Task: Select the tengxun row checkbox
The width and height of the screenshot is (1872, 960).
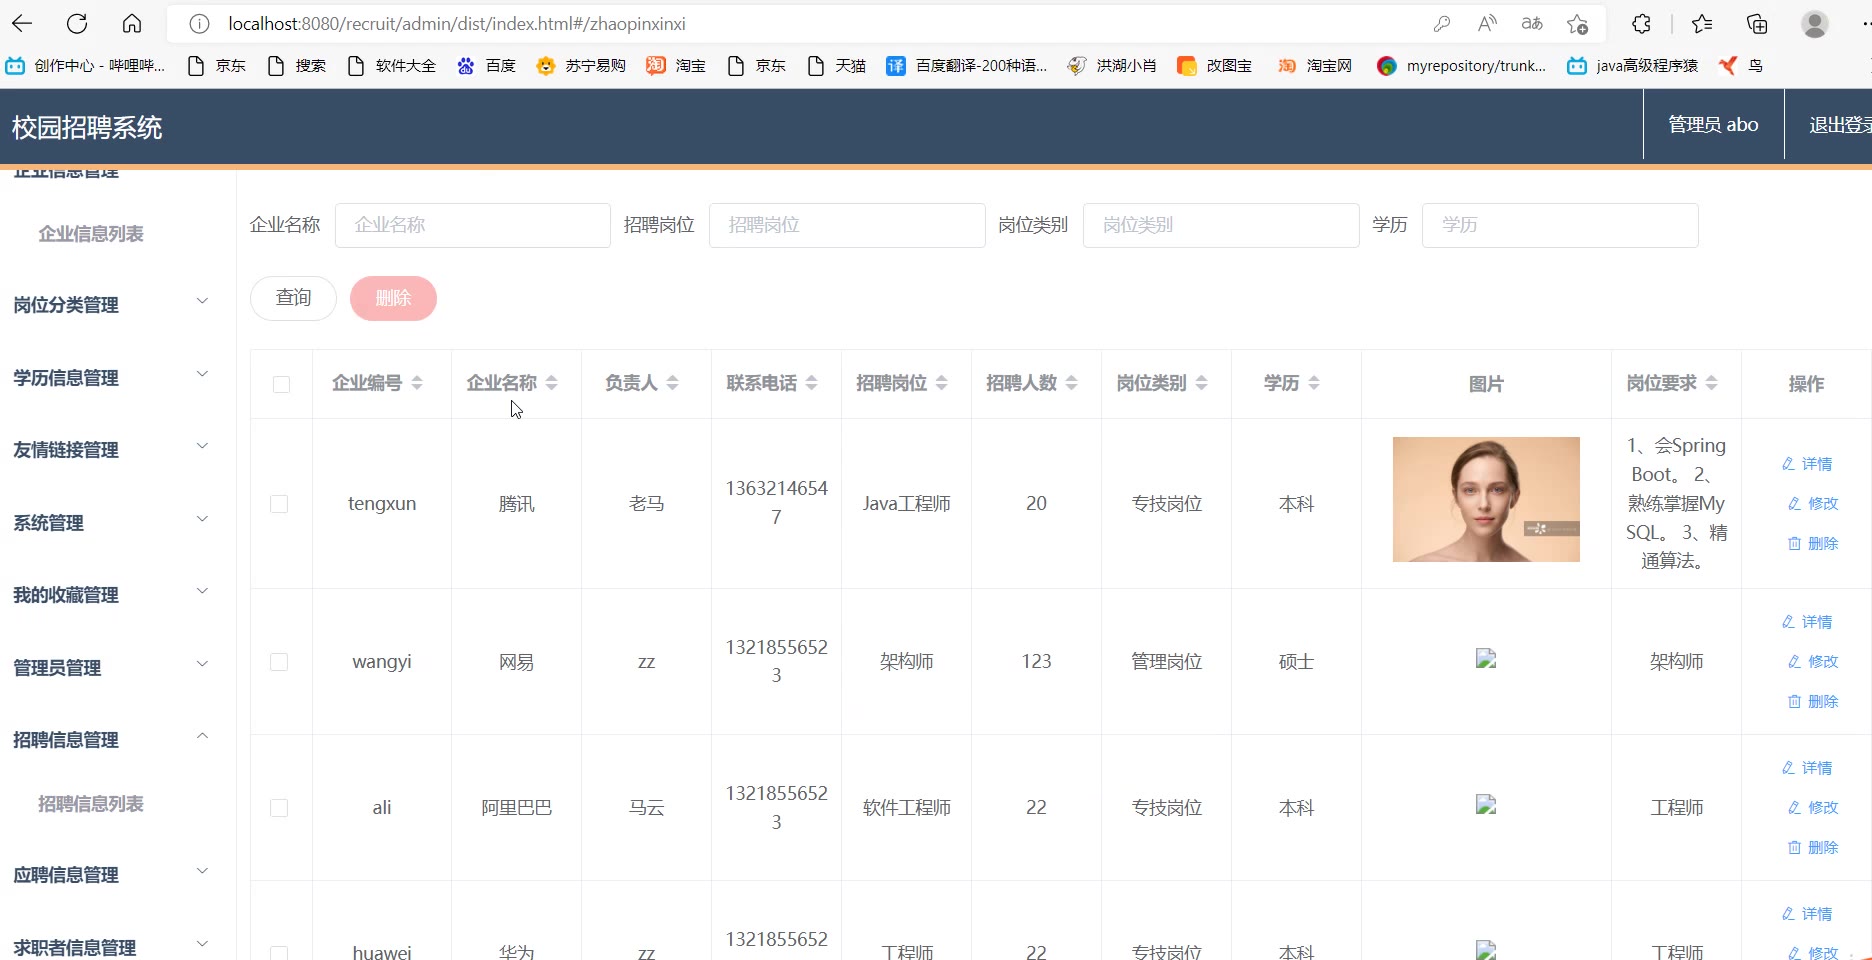Action: pyautogui.click(x=279, y=504)
